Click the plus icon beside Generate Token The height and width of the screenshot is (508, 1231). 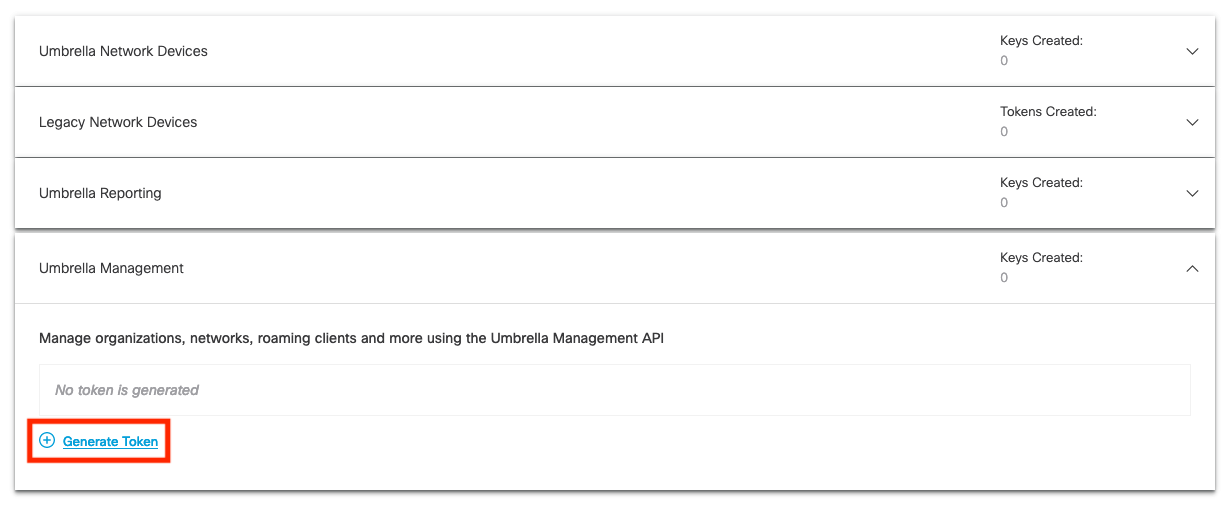[x=47, y=440]
